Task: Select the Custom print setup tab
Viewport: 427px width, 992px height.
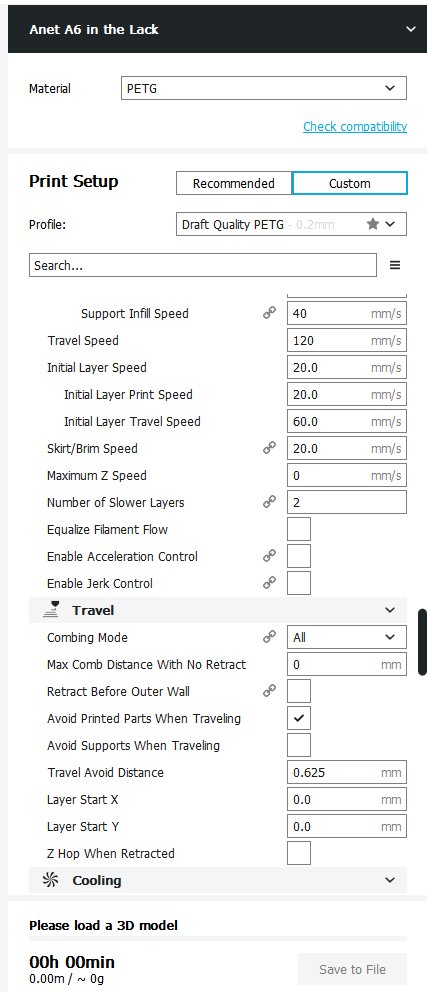Action: click(x=350, y=183)
